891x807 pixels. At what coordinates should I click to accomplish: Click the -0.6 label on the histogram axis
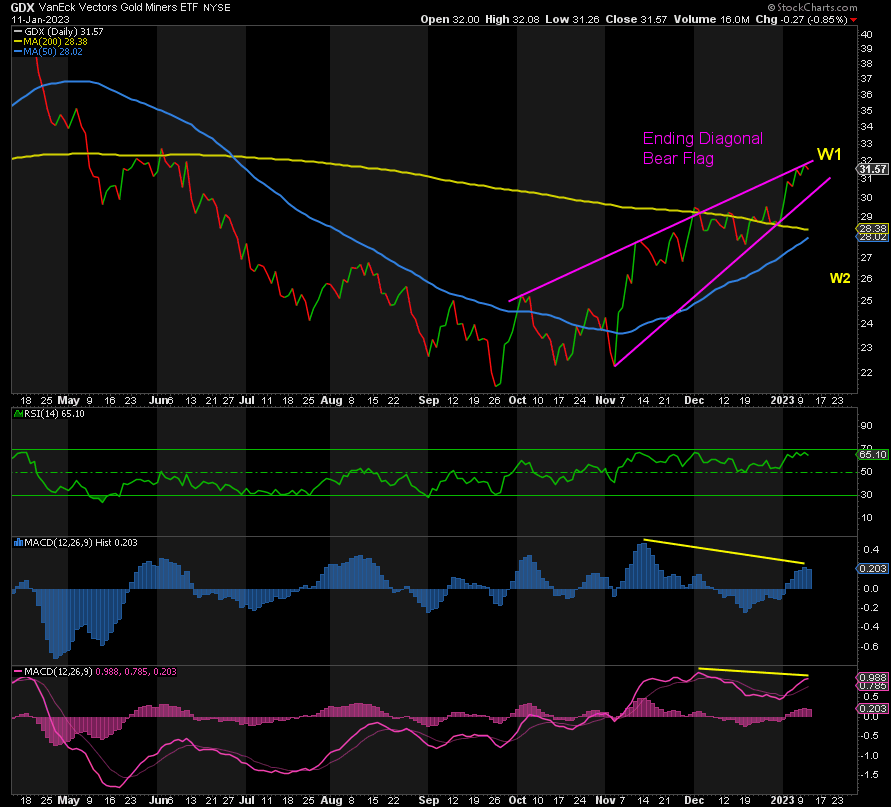coord(871,647)
